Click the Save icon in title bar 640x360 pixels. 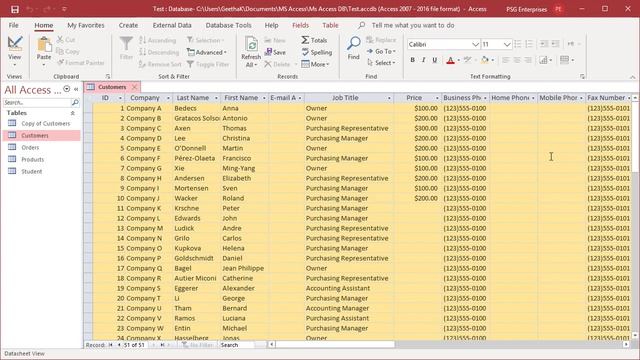tap(15, 9)
